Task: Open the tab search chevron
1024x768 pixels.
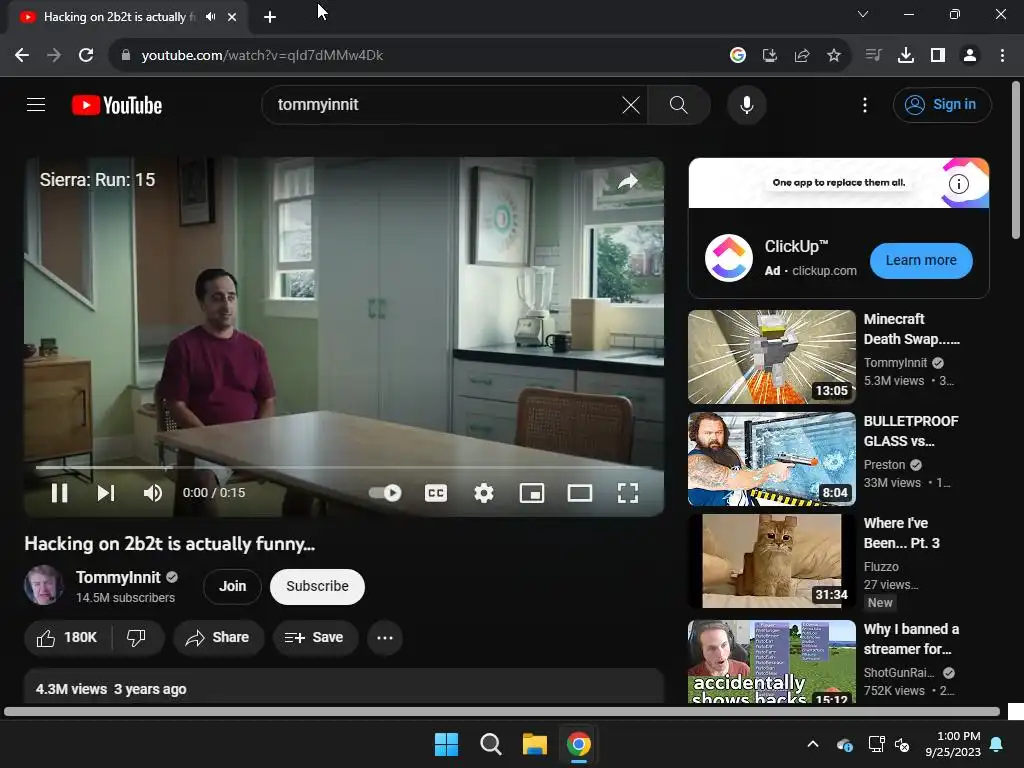Action: click(x=863, y=14)
